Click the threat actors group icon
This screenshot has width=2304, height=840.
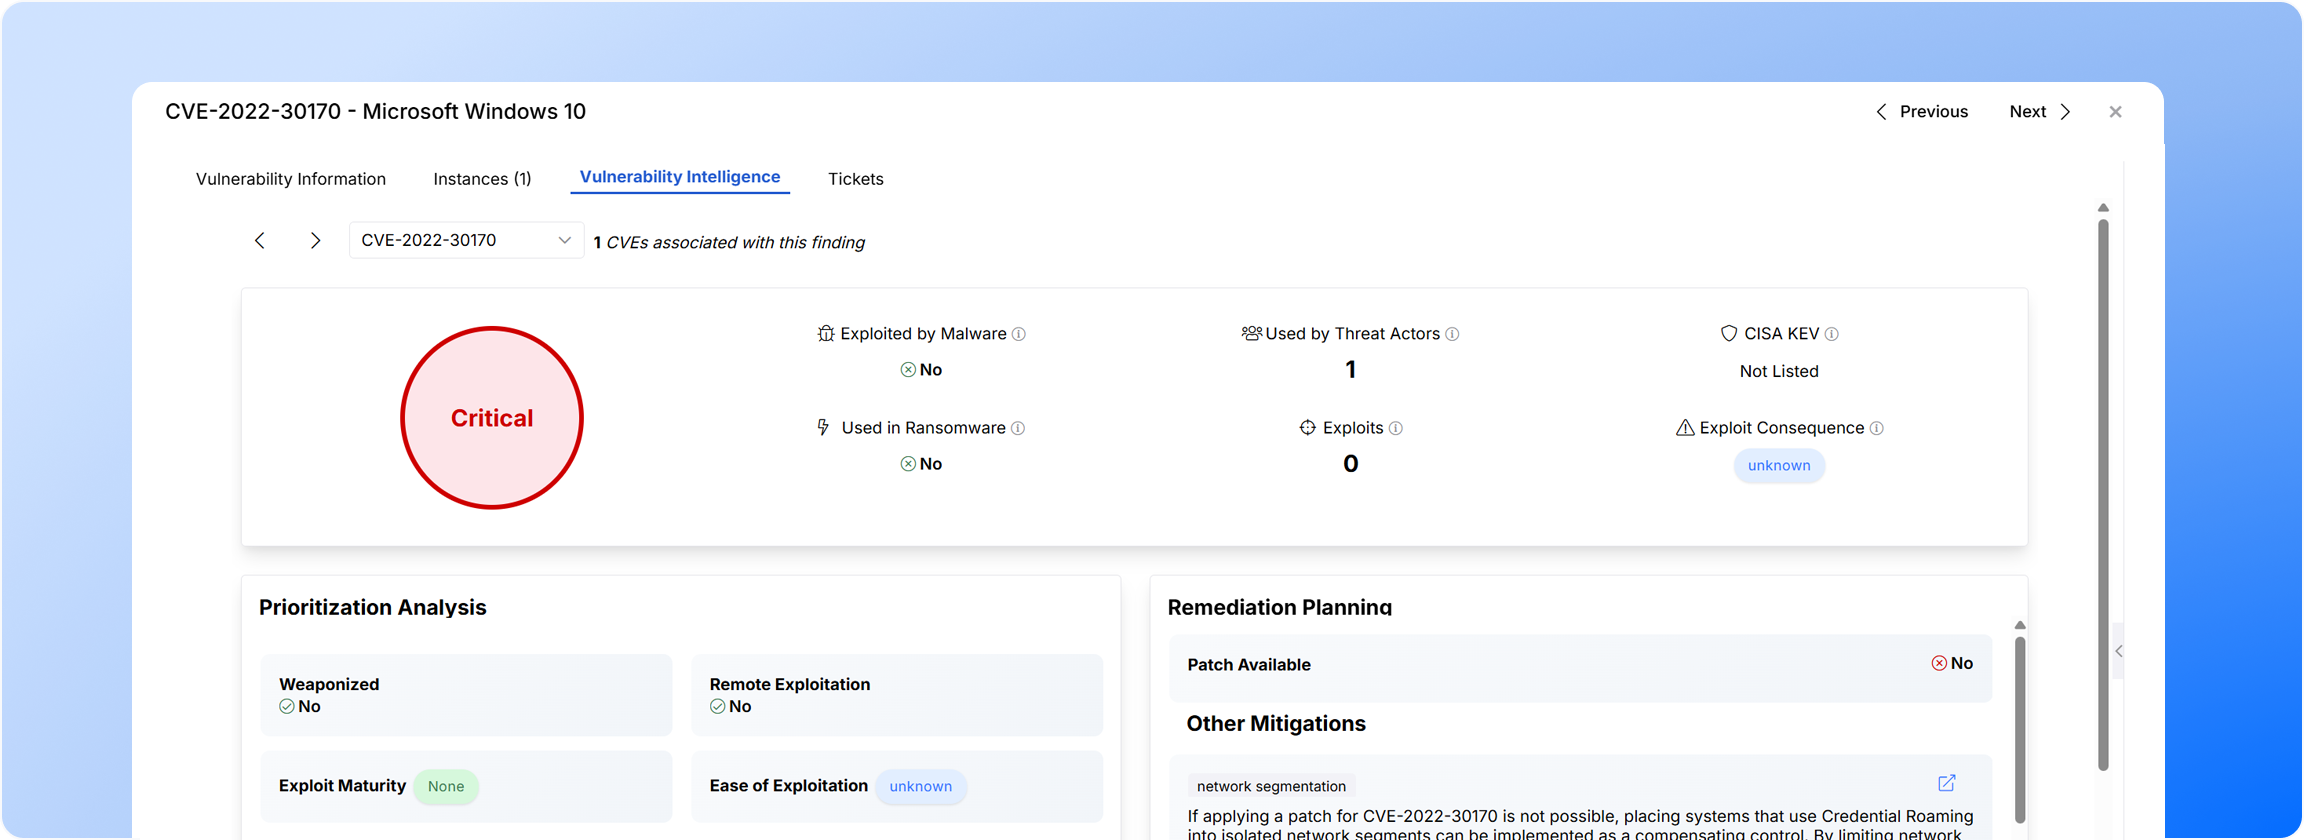click(1251, 333)
